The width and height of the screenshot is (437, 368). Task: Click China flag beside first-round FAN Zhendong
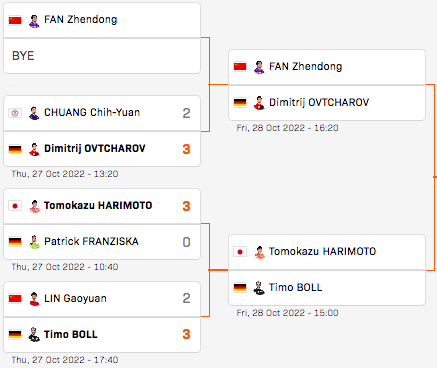click(15, 20)
